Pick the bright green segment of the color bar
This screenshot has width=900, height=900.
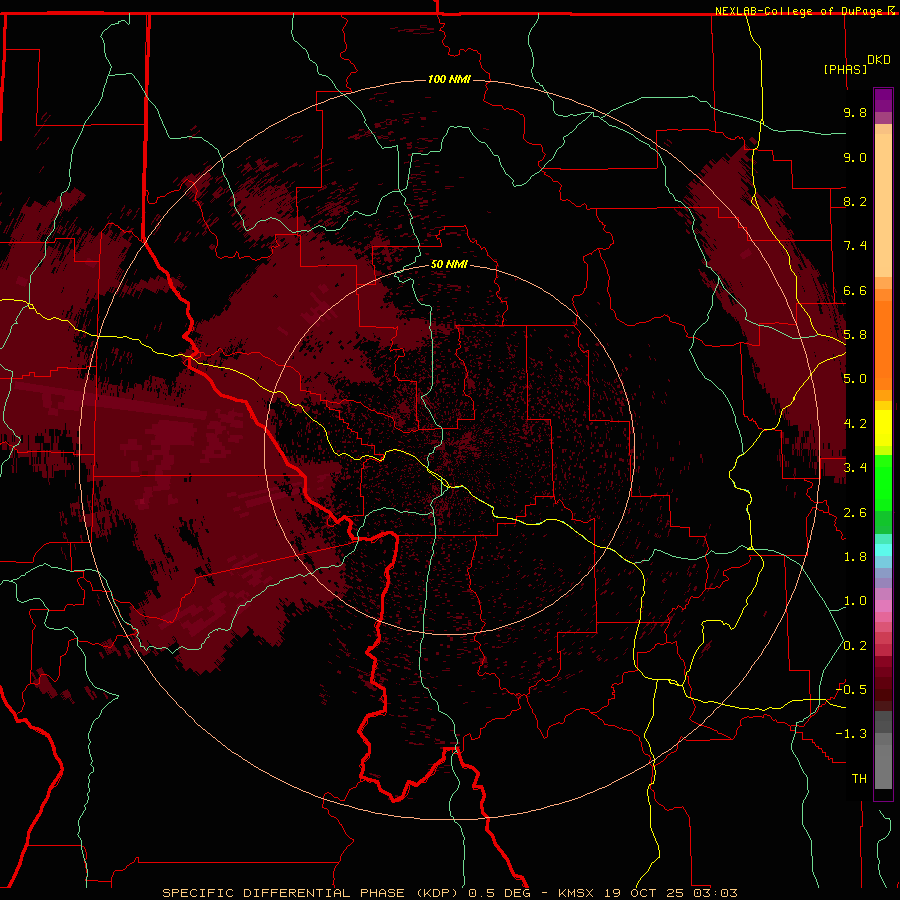click(x=883, y=483)
